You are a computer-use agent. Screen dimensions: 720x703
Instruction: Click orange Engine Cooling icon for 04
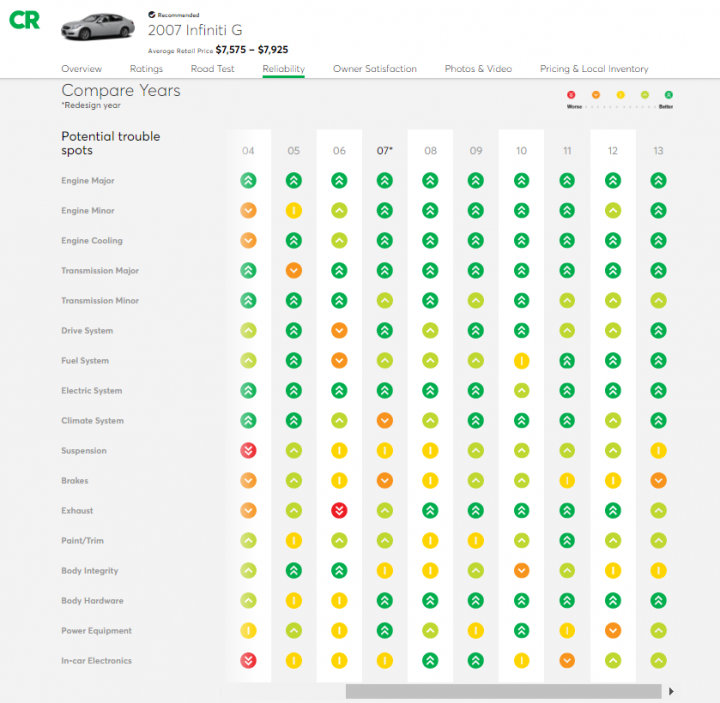248,240
